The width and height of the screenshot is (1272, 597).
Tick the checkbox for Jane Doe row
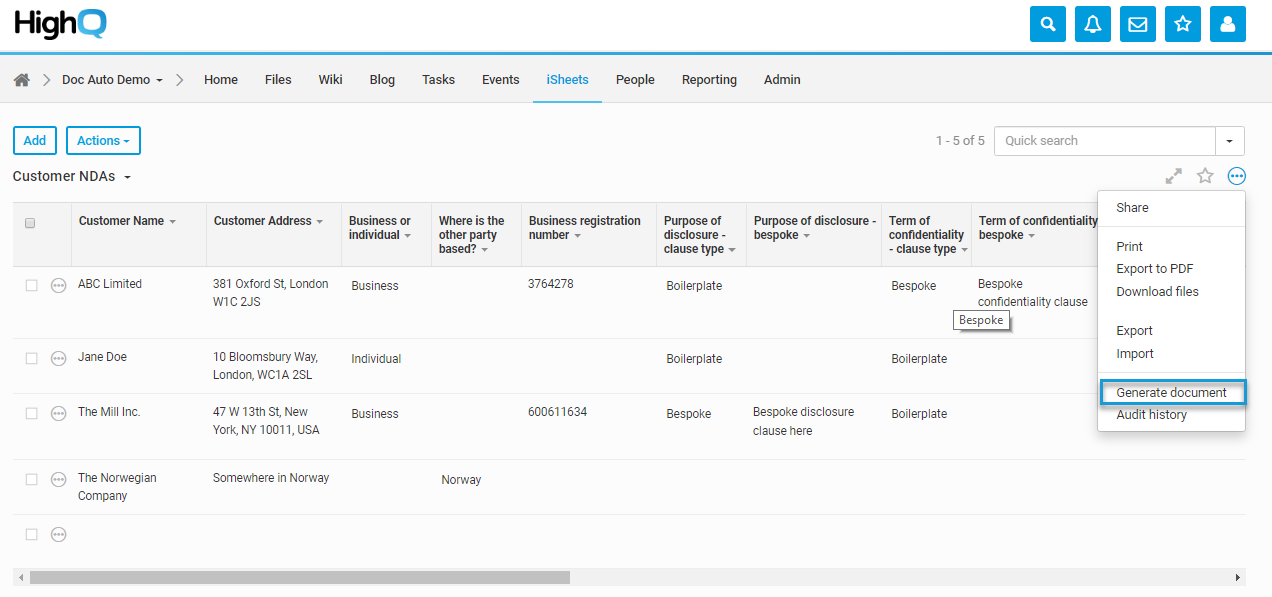coord(31,358)
